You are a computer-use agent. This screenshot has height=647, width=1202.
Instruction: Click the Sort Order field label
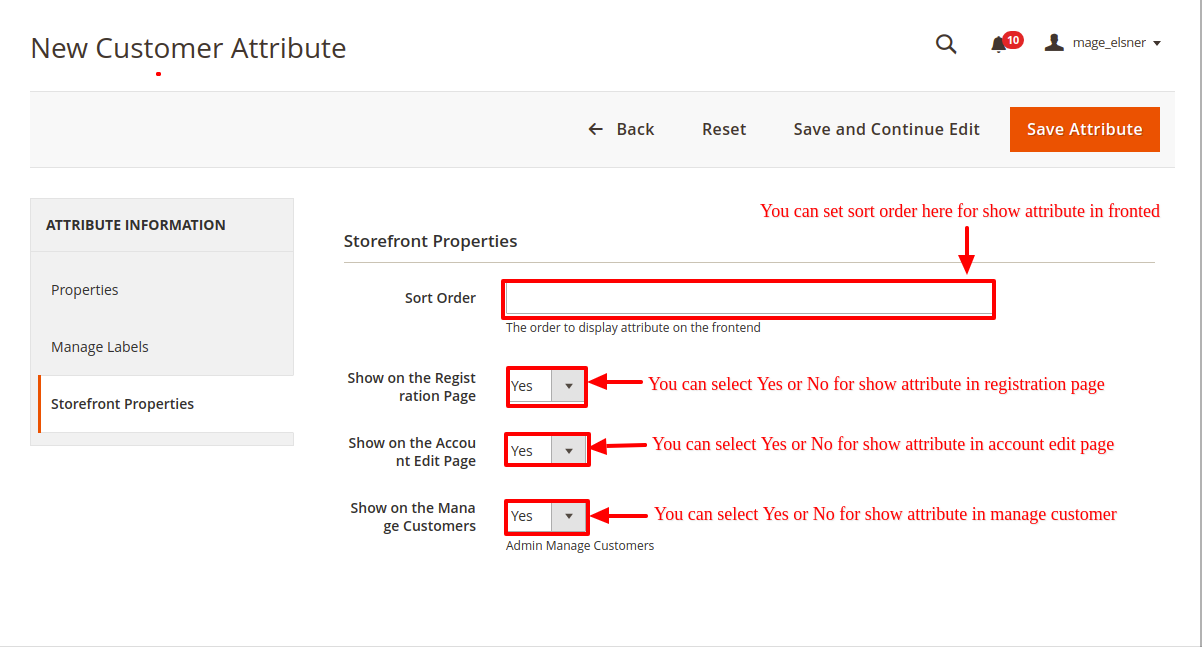click(x=440, y=298)
